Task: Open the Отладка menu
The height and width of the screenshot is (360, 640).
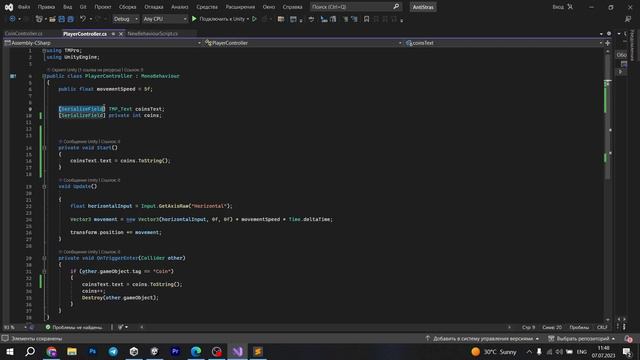Action: pos(153,7)
